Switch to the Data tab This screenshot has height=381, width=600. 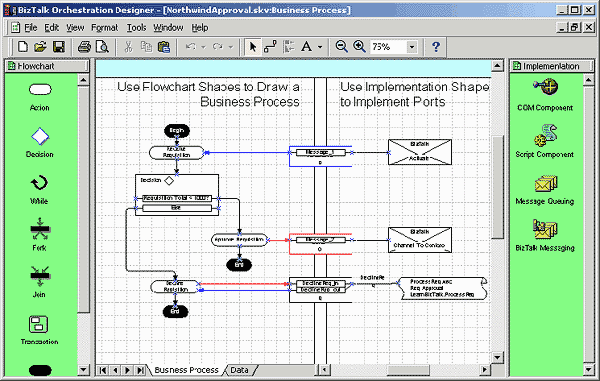tap(239, 370)
